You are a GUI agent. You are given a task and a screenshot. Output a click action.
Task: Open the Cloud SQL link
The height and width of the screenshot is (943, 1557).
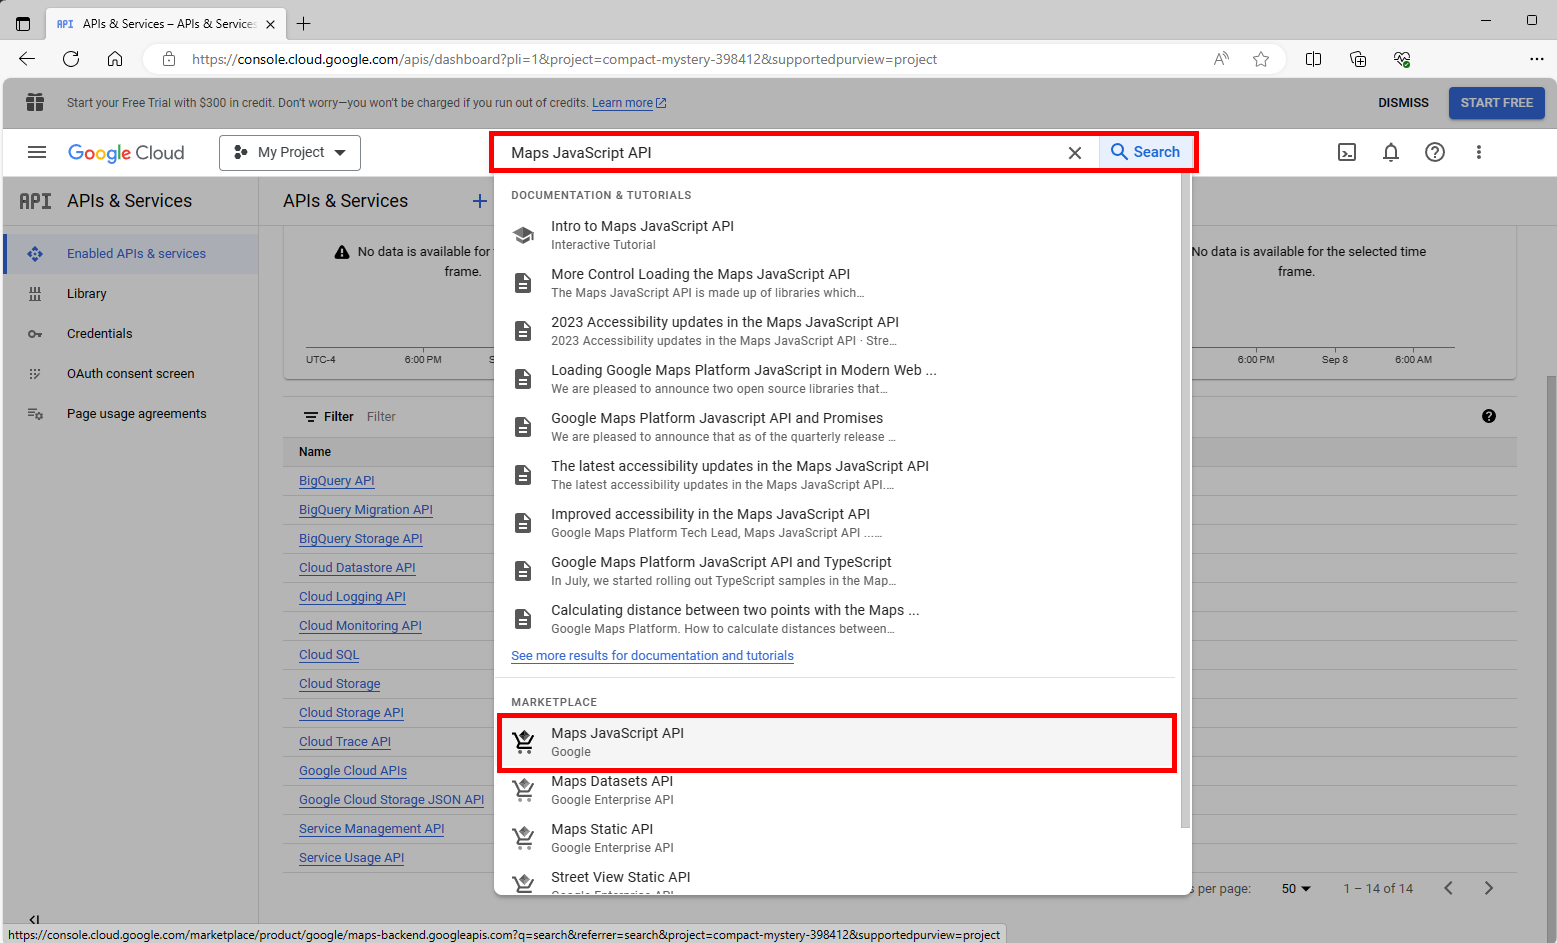point(329,655)
